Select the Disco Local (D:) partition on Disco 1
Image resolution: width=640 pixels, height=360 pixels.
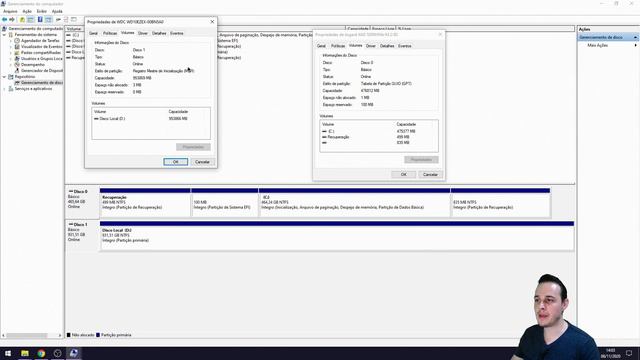[337, 236]
